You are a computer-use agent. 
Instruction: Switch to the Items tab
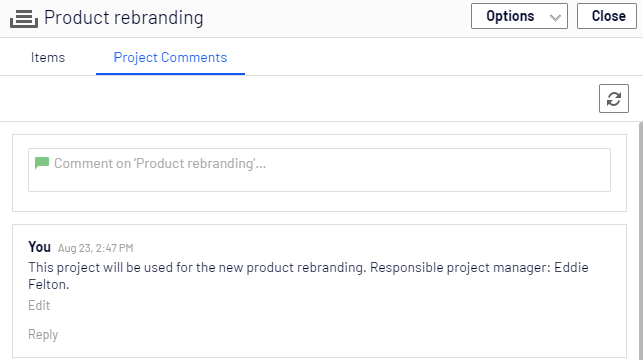point(48,57)
